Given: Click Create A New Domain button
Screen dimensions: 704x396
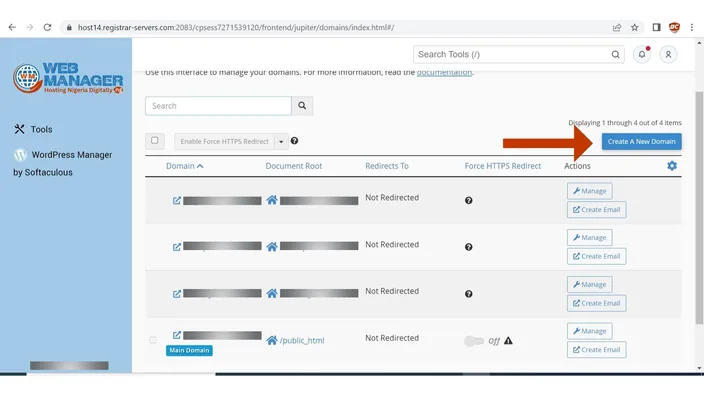Looking at the screenshot, I should coord(642,141).
